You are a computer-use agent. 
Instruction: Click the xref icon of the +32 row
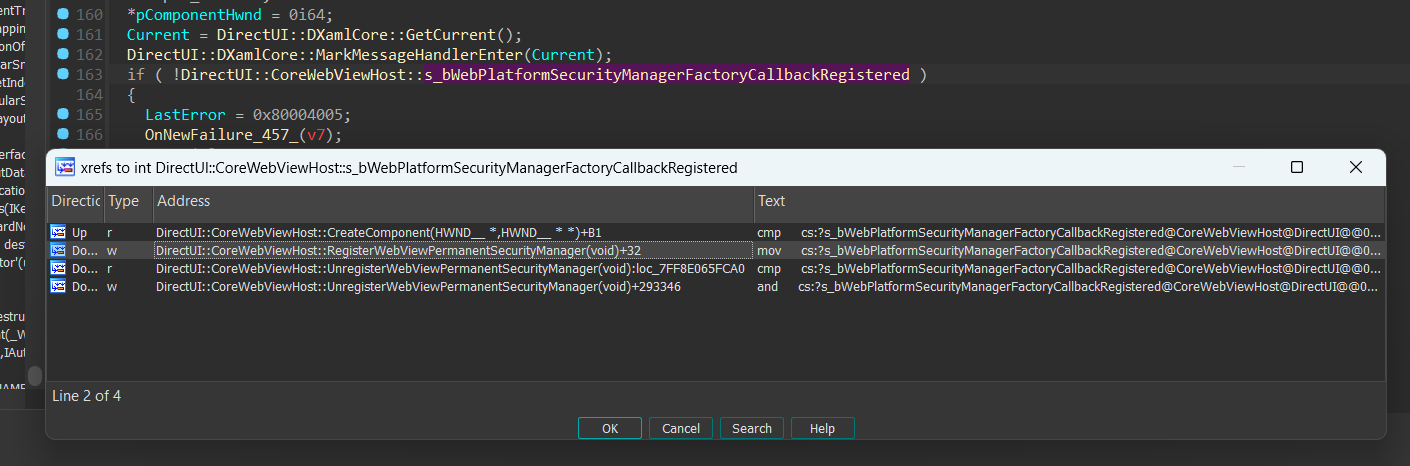(x=59, y=250)
